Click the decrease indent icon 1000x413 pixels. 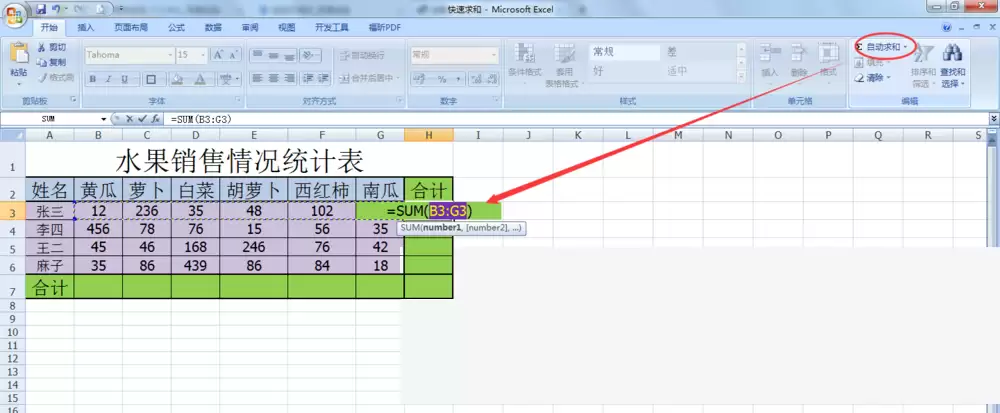pyautogui.click(x=309, y=78)
